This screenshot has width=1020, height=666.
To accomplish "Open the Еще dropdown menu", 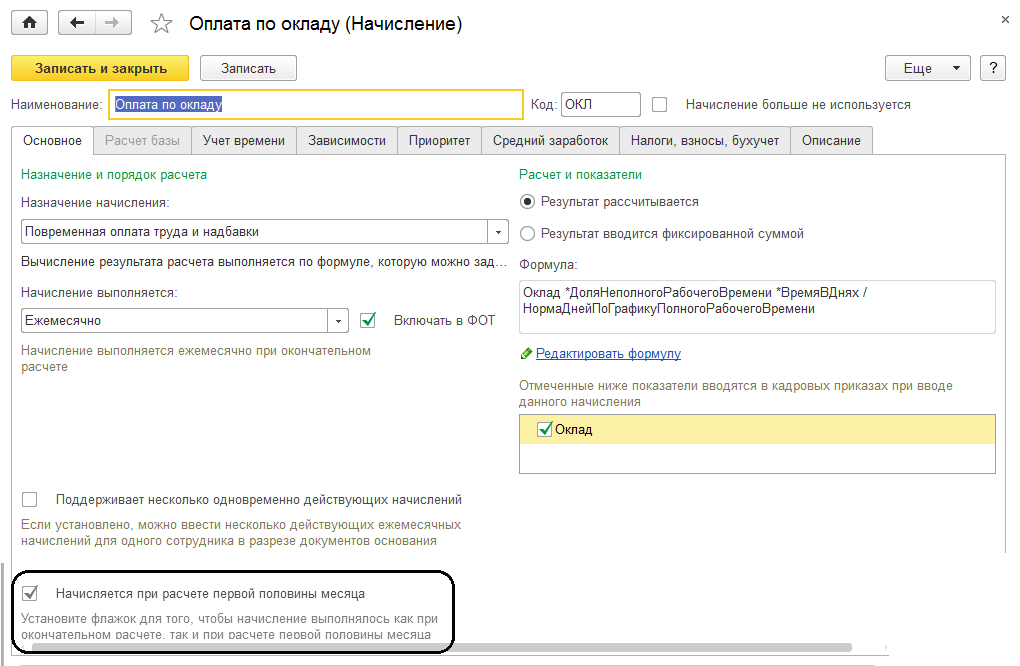I will 928,68.
